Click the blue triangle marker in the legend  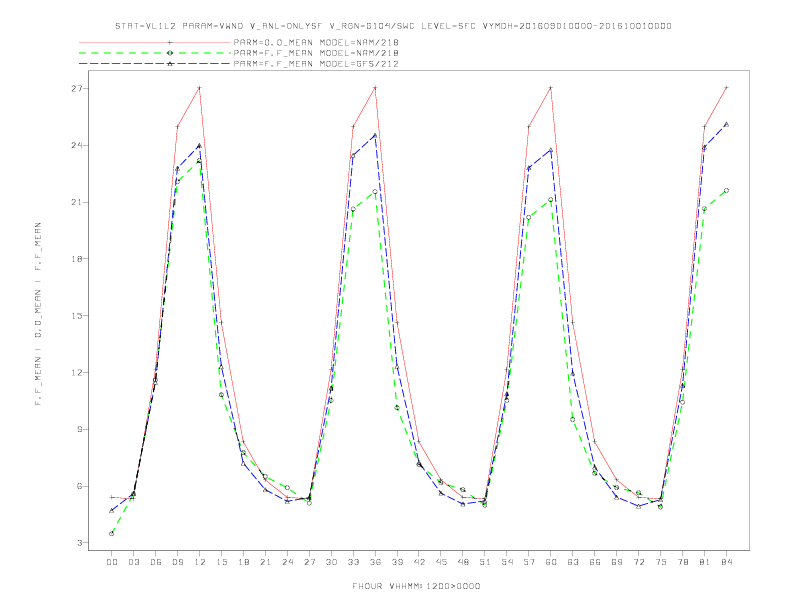point(170,64)
